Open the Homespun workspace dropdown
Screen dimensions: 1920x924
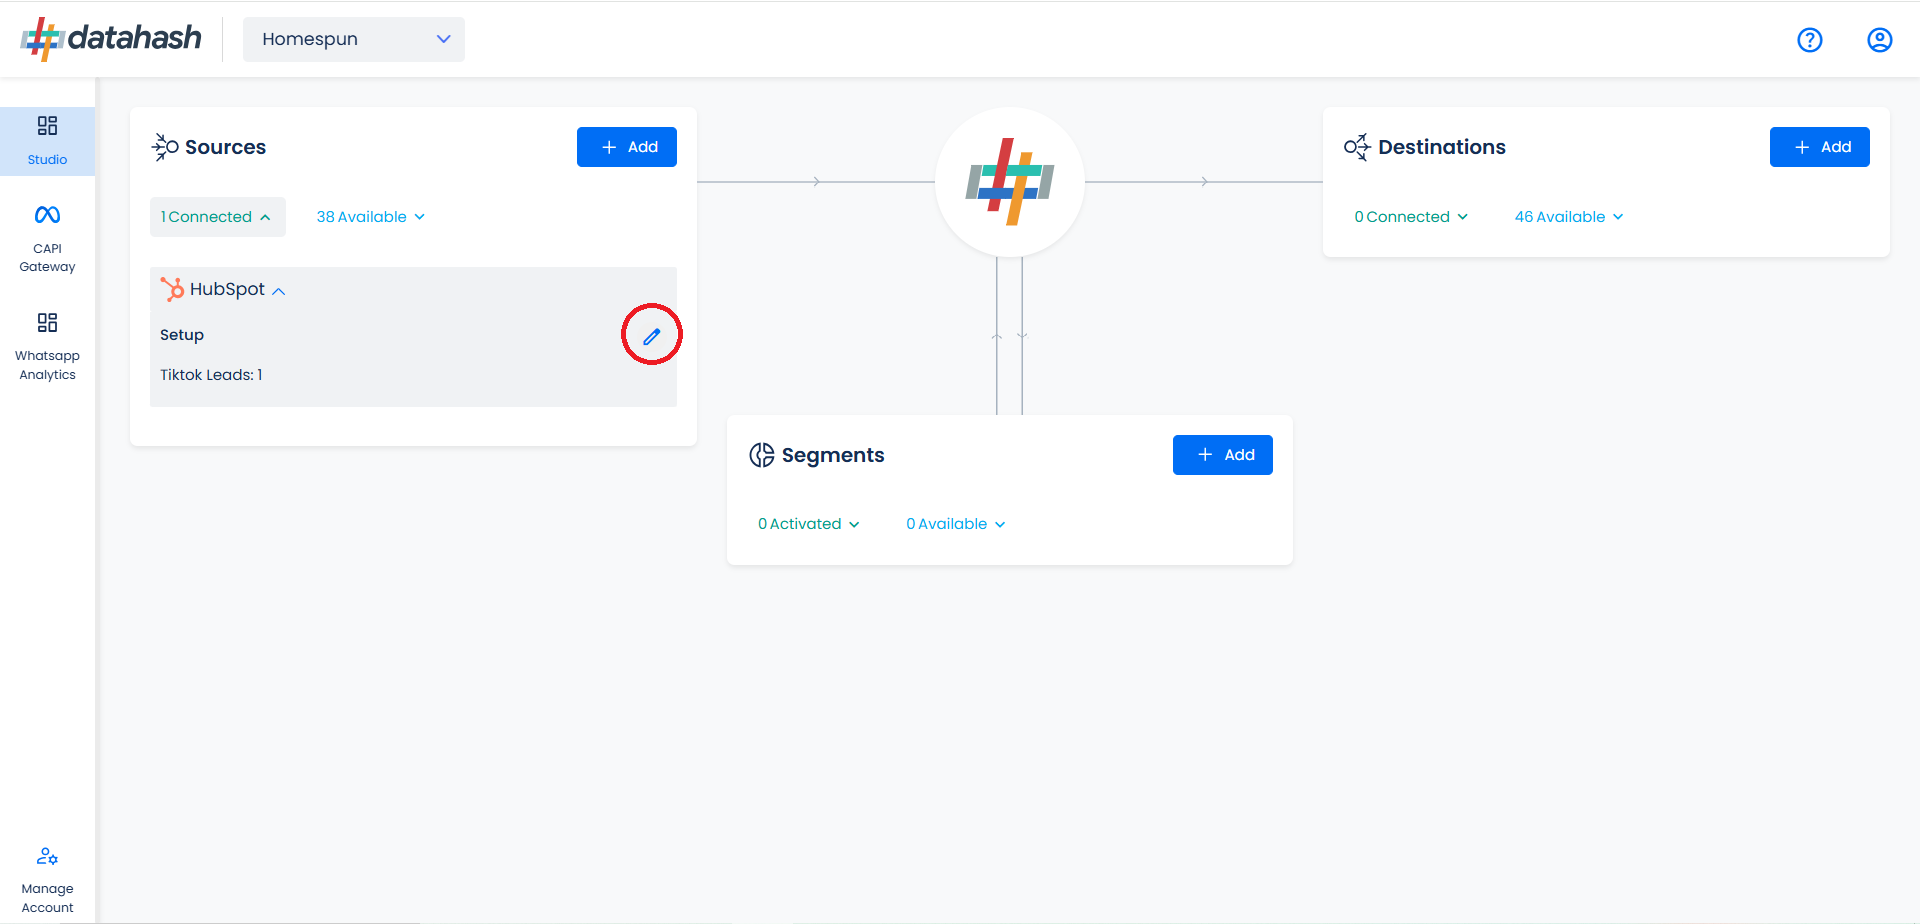click(x=354, y=39)
